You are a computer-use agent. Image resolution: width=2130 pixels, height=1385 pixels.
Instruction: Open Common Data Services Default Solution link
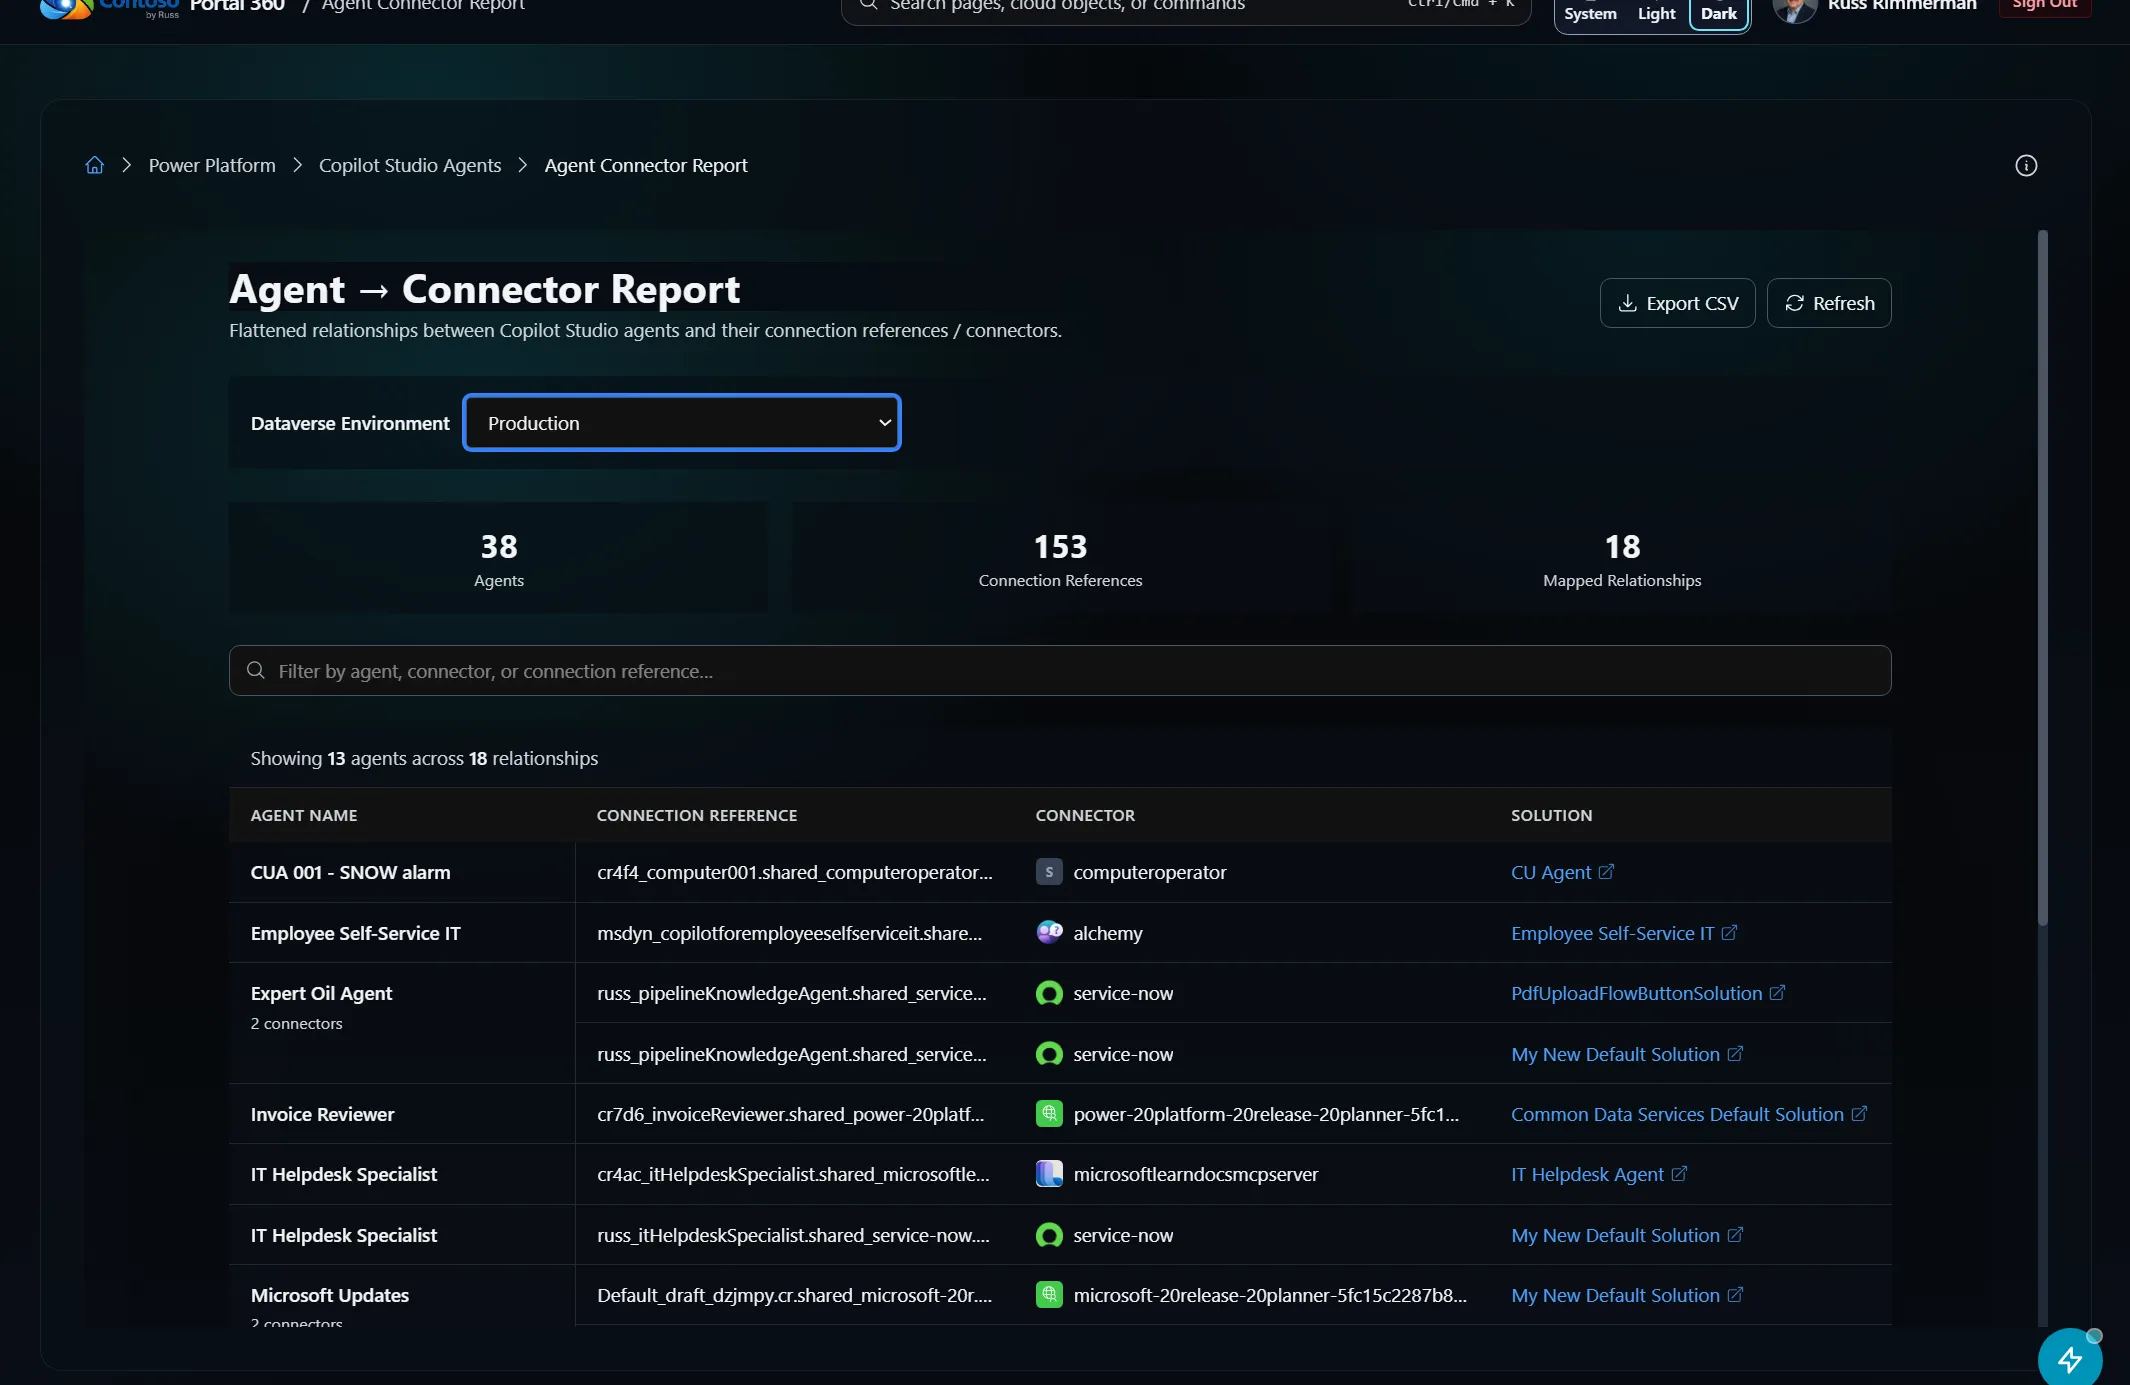coord(1677,1113)
